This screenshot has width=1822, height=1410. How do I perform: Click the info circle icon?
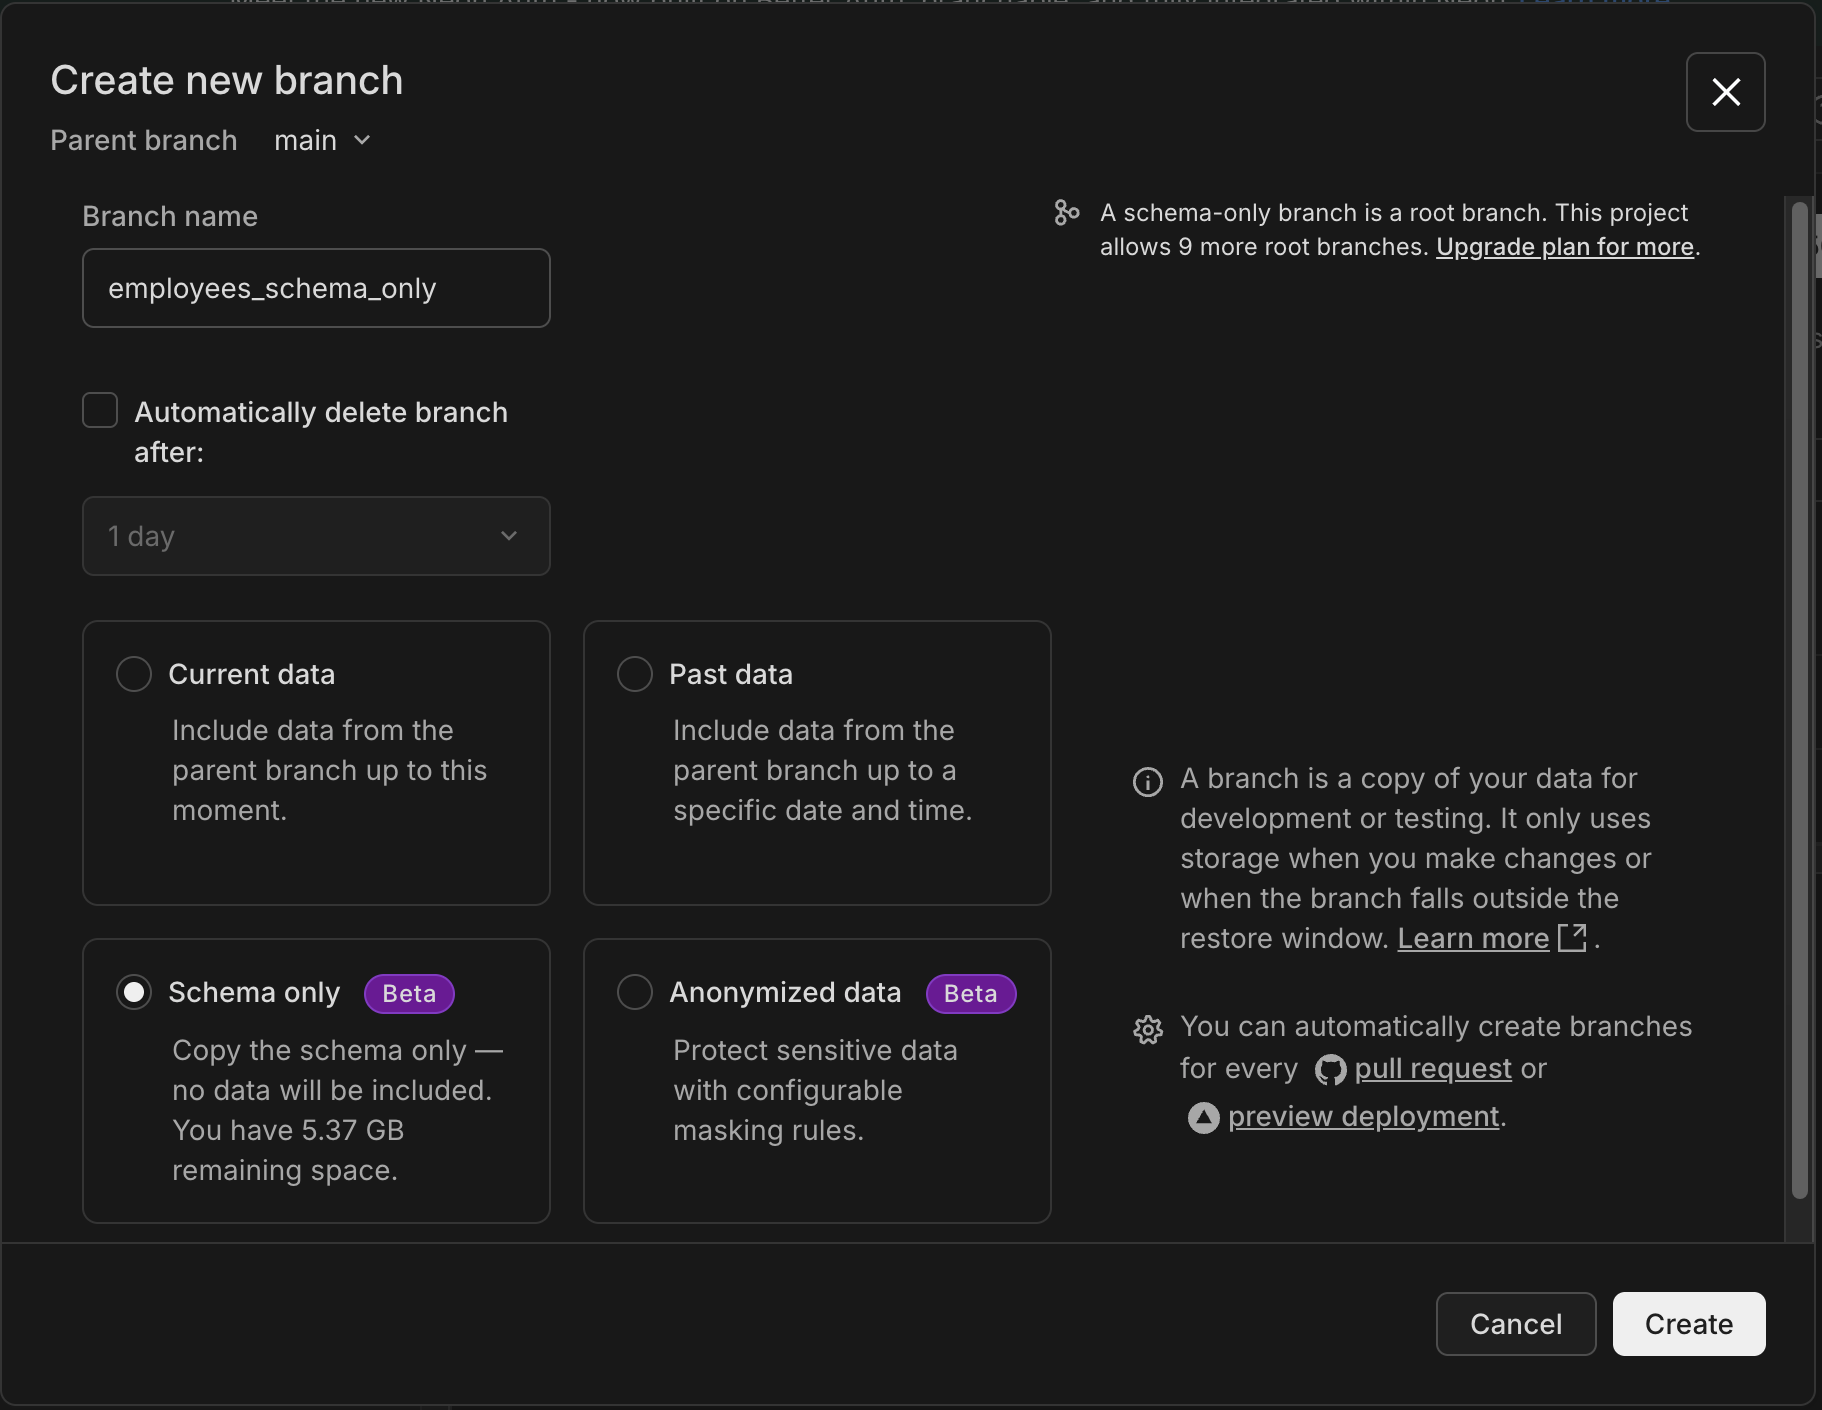click(1147, 781)
